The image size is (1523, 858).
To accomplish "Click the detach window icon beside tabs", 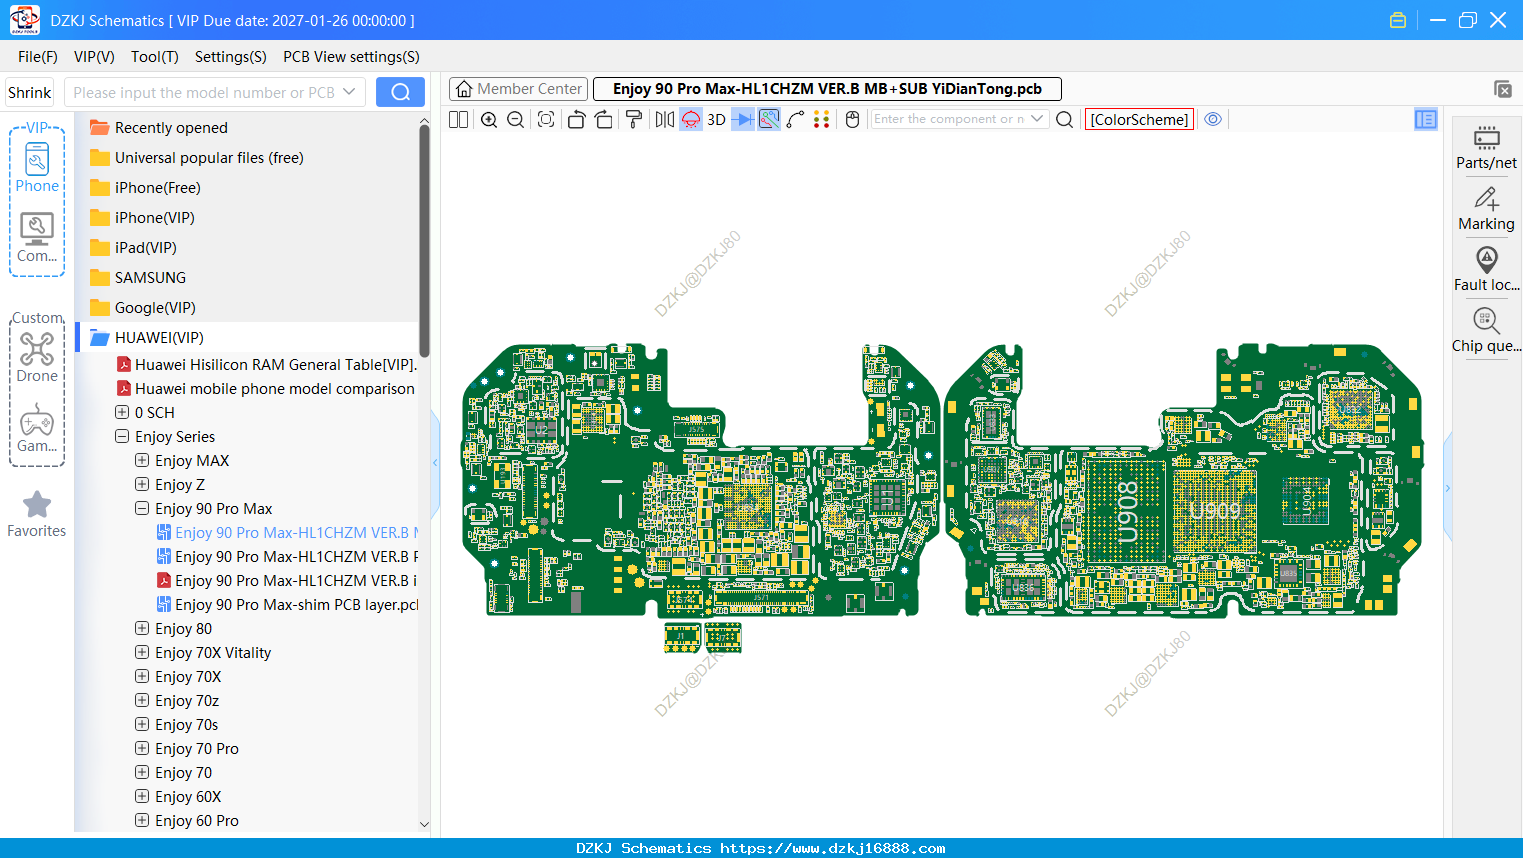I will coord(1503,89).
